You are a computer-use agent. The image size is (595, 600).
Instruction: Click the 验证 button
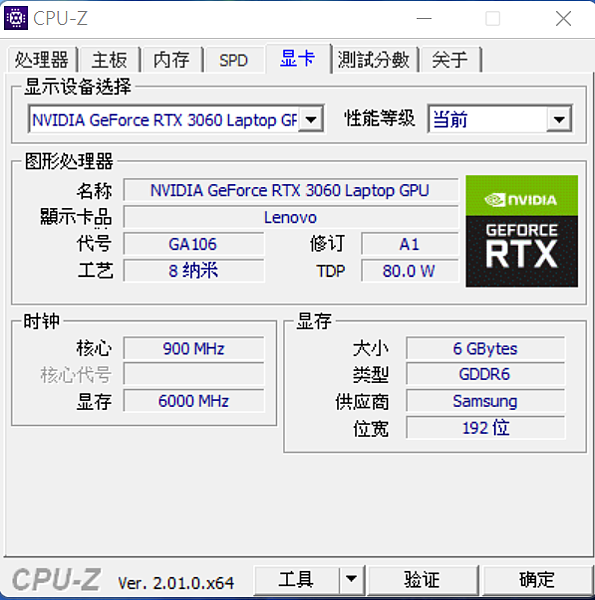coord(422,579)
